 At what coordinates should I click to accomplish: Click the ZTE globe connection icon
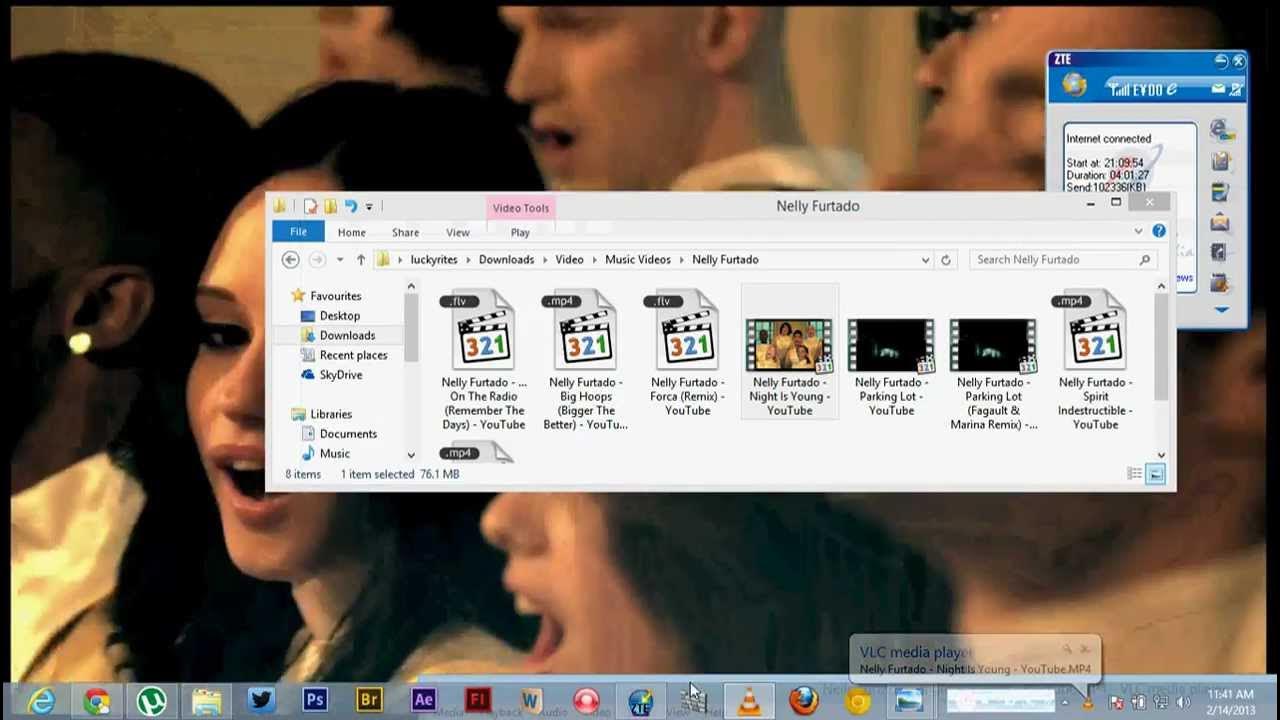(1074, 86)
